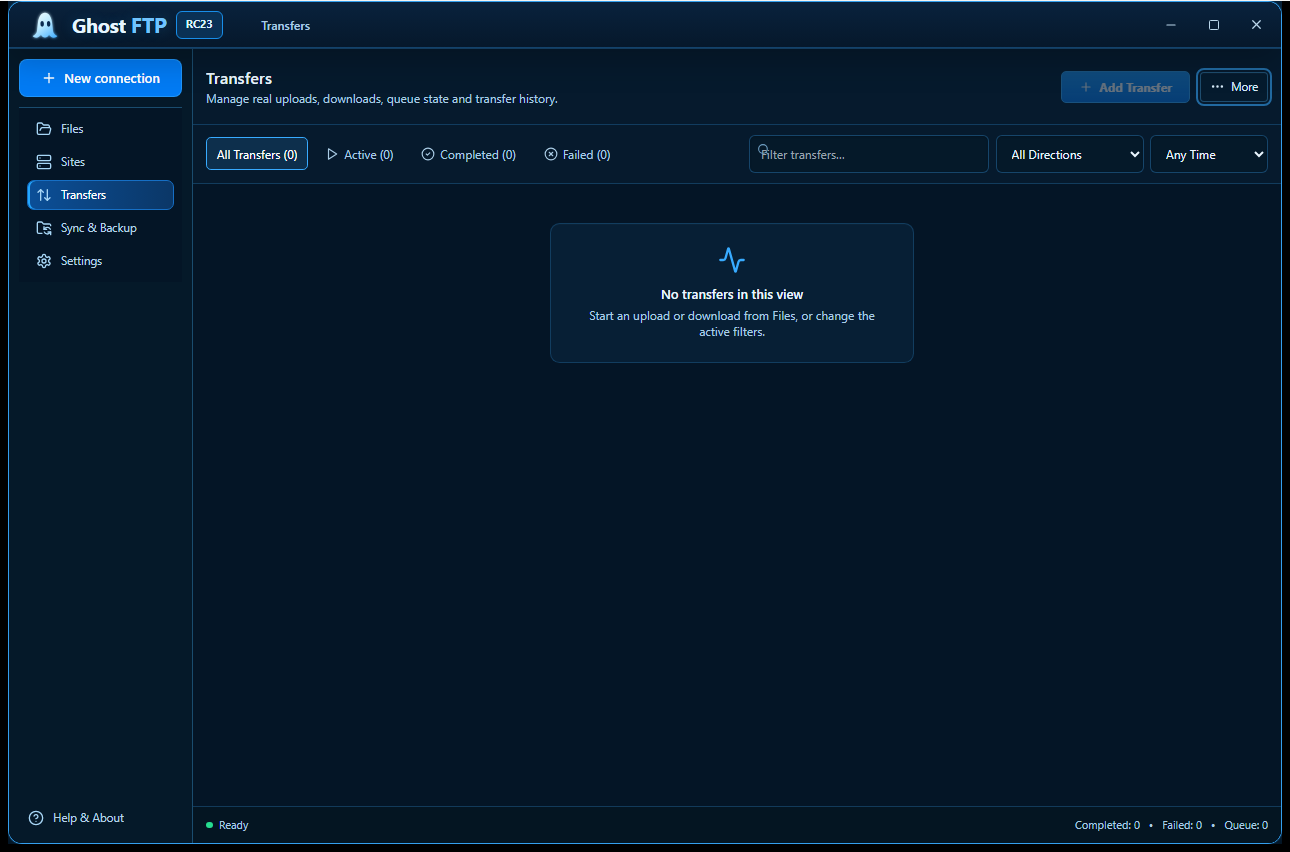Click the play icon on the Active tab

click(332, 155)
